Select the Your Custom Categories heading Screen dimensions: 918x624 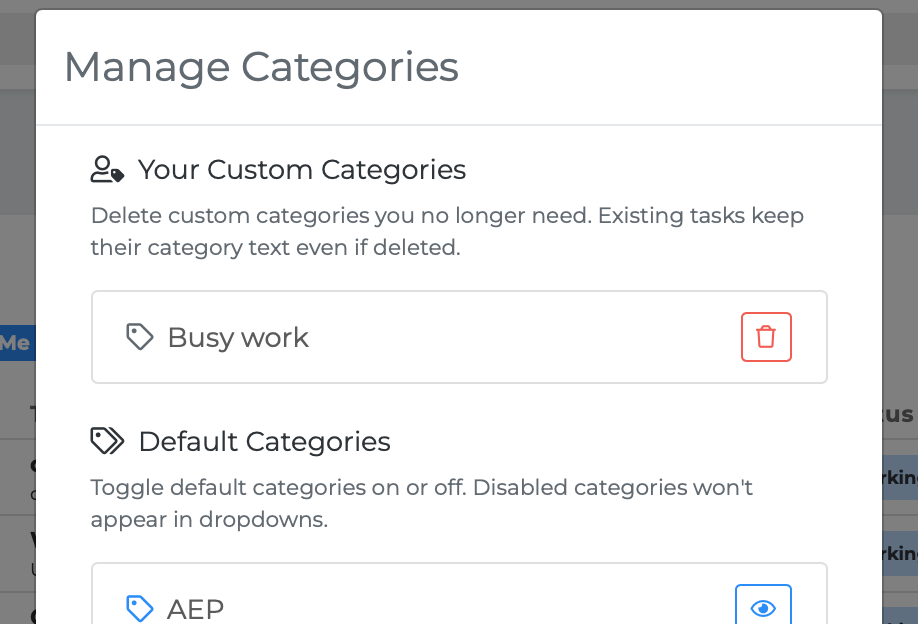pos(301,170)
